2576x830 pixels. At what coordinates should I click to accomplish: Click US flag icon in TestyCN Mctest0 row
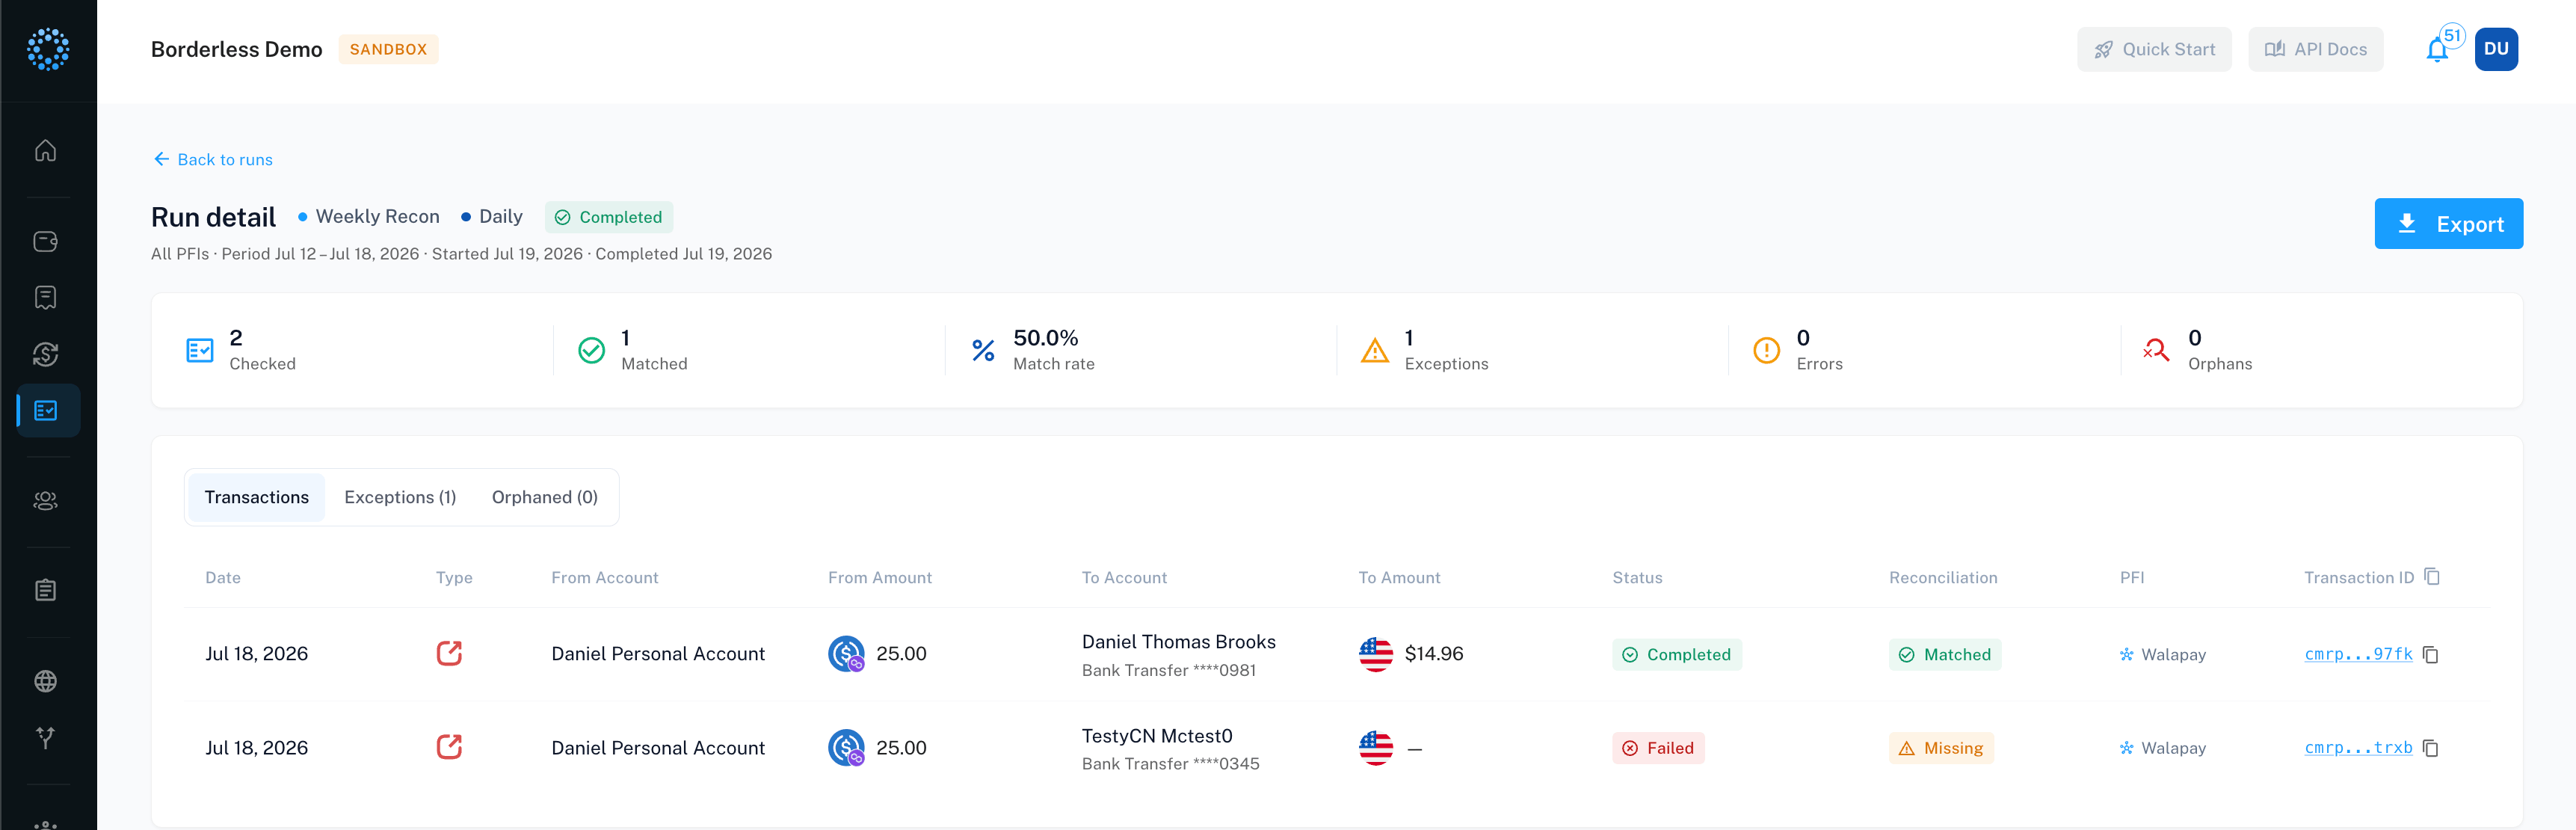tap(1376, 748)
